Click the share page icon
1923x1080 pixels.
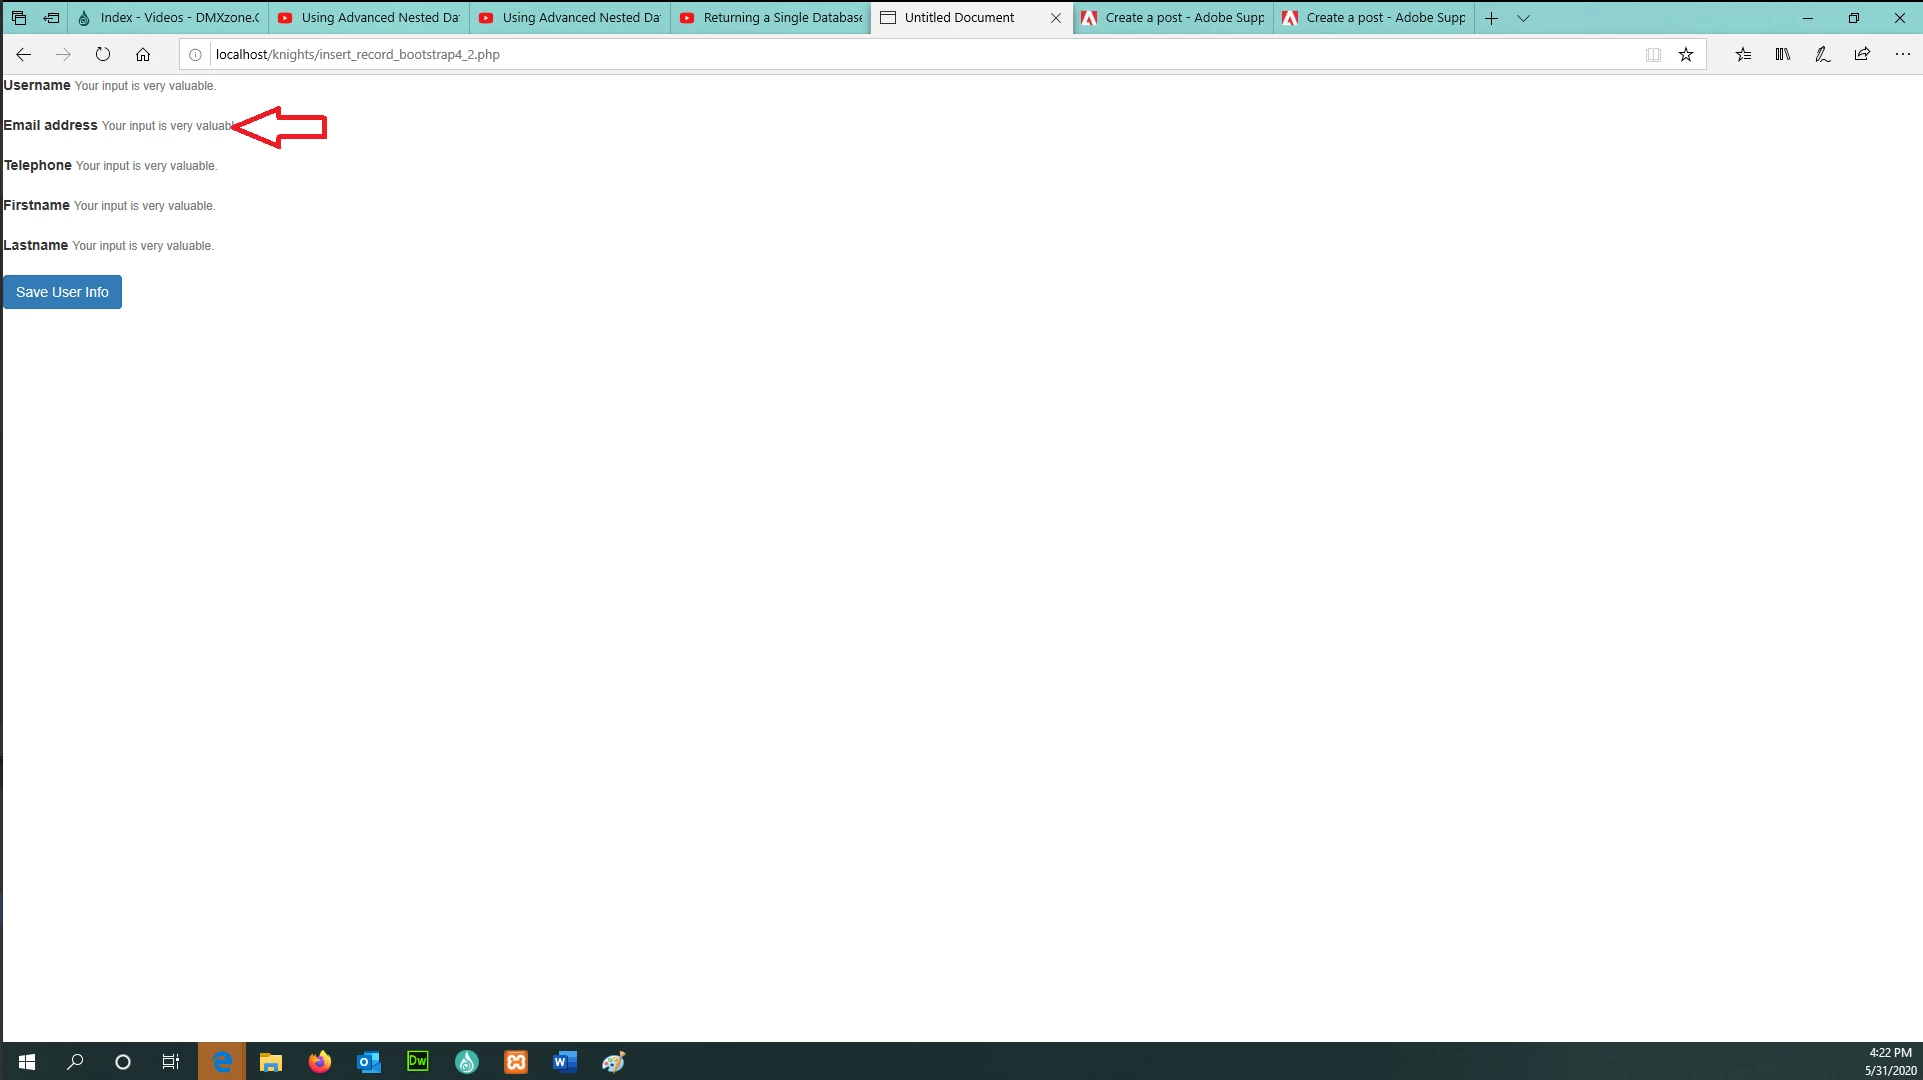[x=1862, y=55]
